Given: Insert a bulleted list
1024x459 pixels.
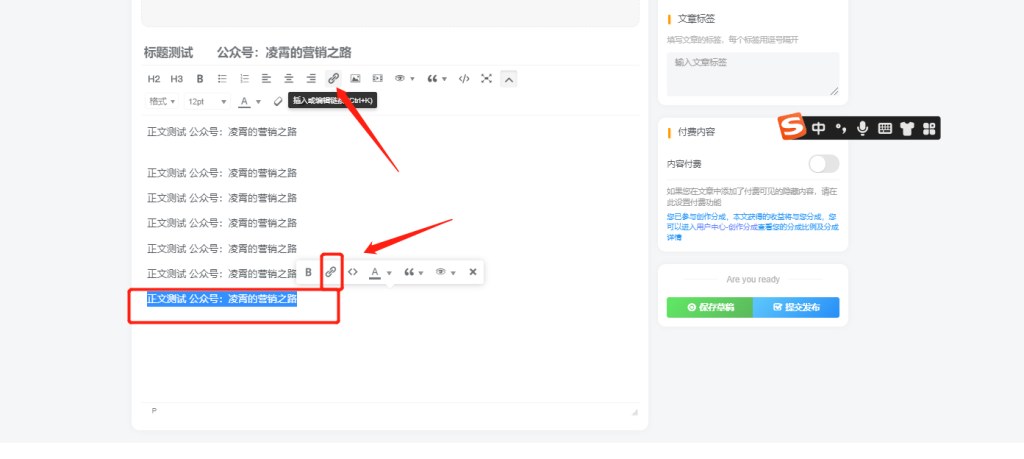Looking at the screenshot, I should click(x=222, y=79).
